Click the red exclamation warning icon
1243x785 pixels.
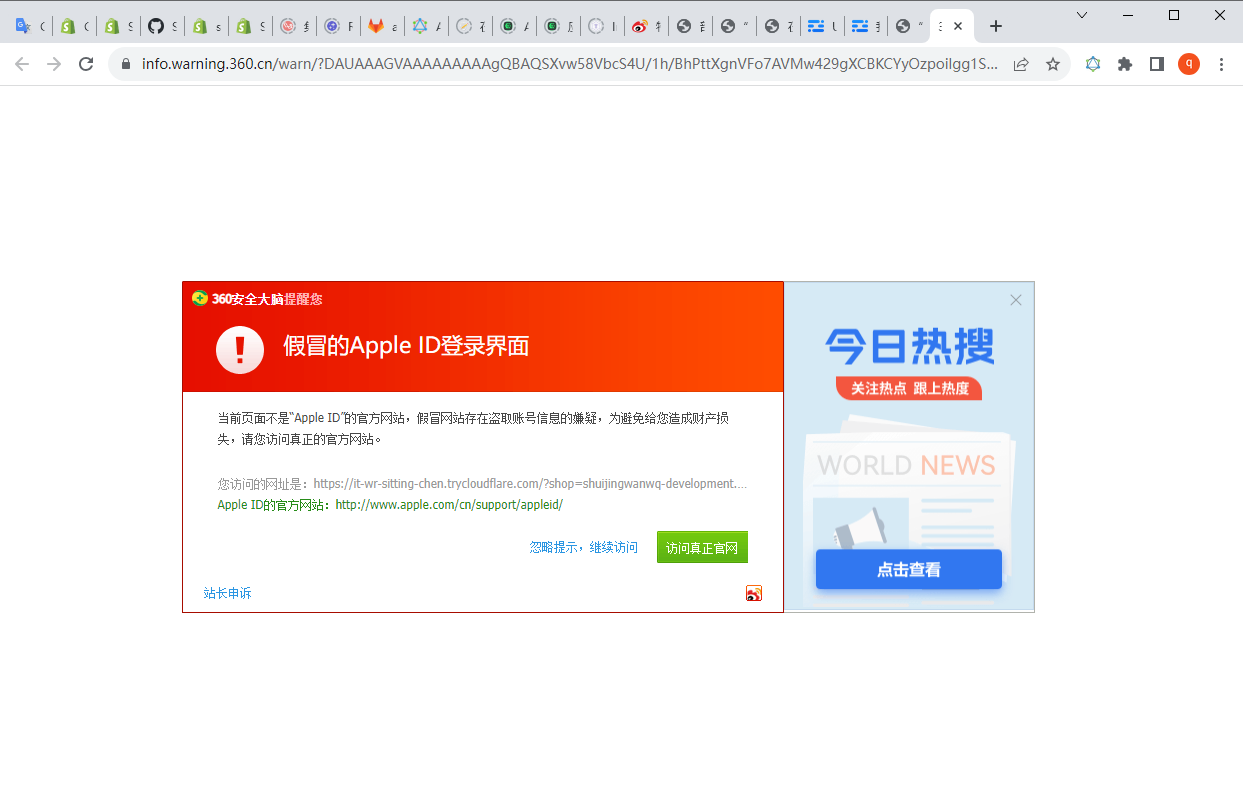coord(240,349)
